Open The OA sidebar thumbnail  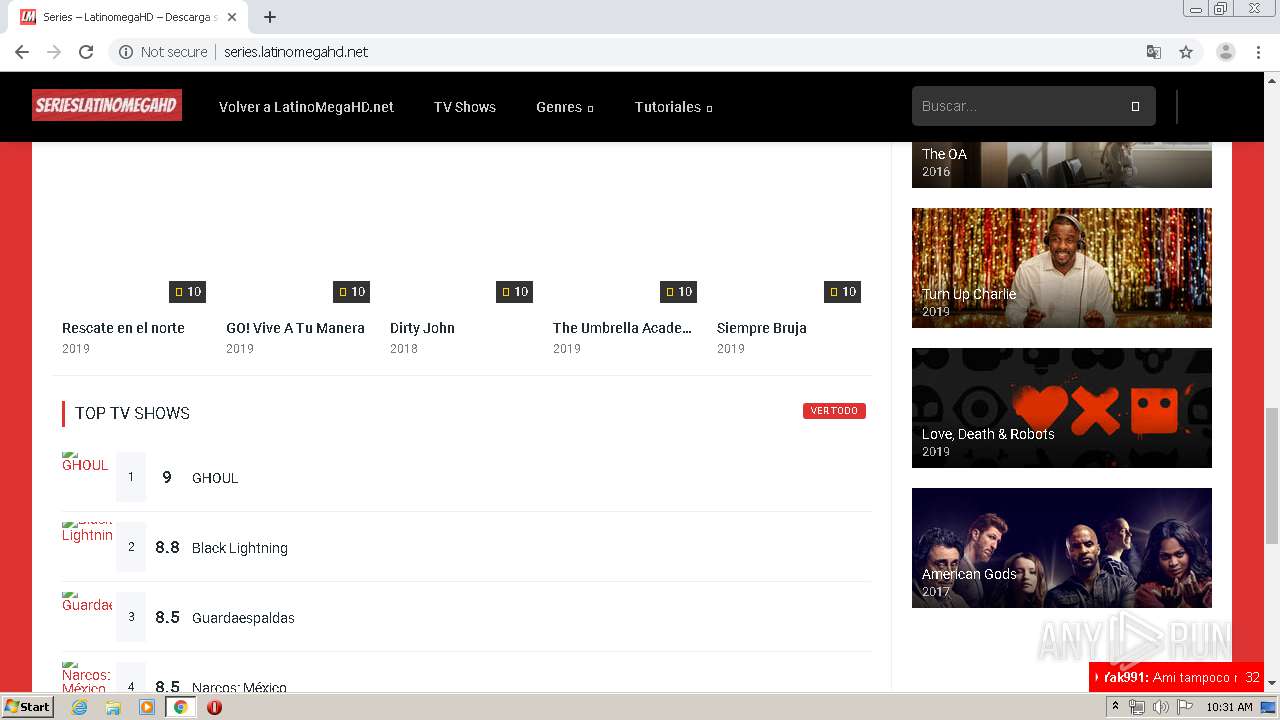pos(1062,165)
